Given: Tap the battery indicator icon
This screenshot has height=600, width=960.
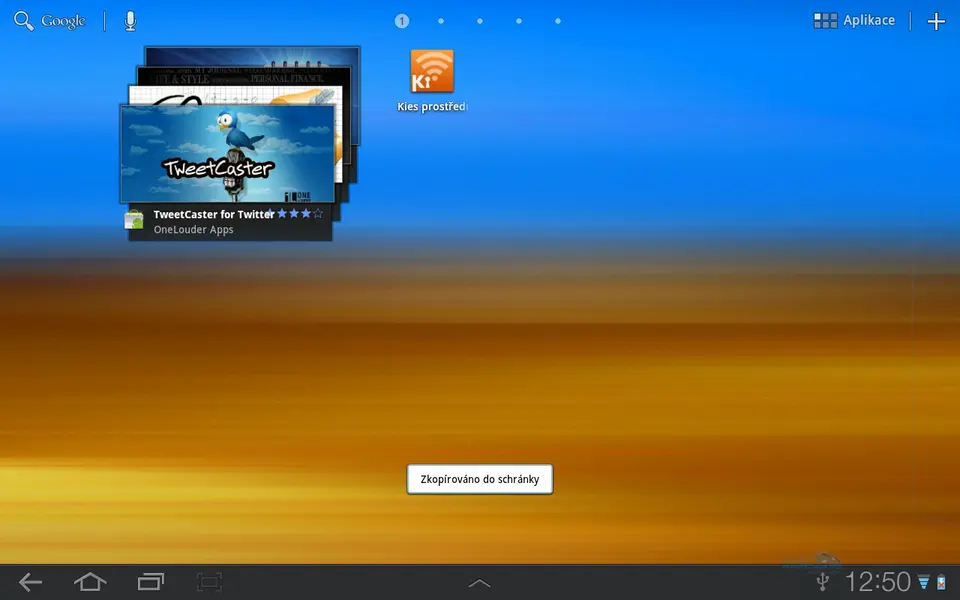Looking at the screenshot, I should click(x=941, y=583).
